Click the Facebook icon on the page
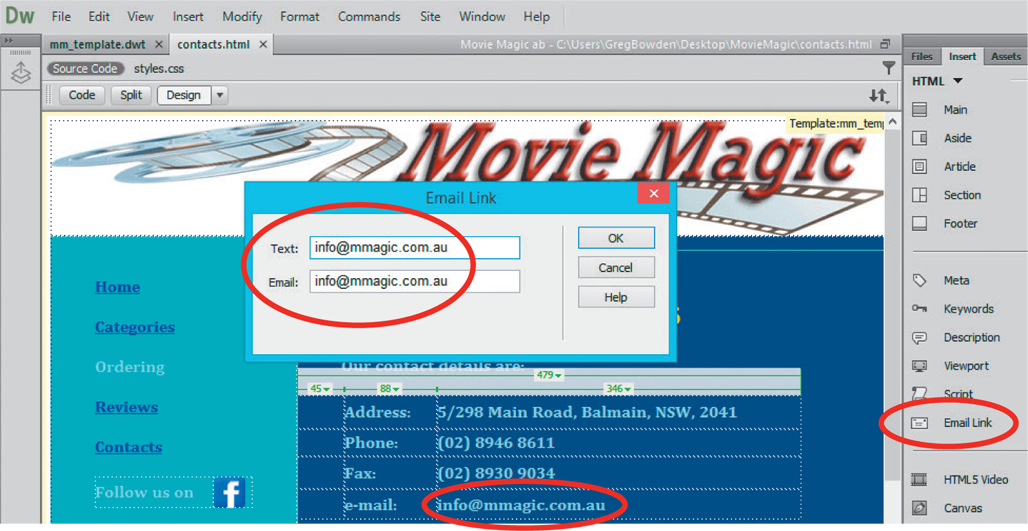The width and height of the screenshot is (1028, 531). [x=229, y=493]
